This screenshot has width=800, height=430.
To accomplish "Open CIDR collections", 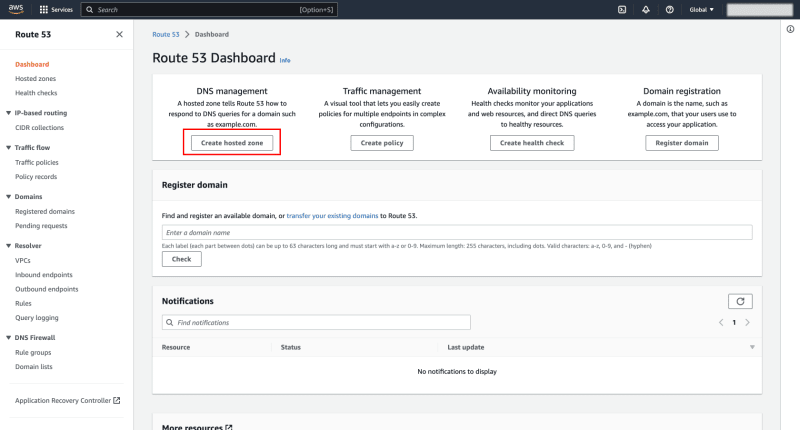I will pos(39,128).
